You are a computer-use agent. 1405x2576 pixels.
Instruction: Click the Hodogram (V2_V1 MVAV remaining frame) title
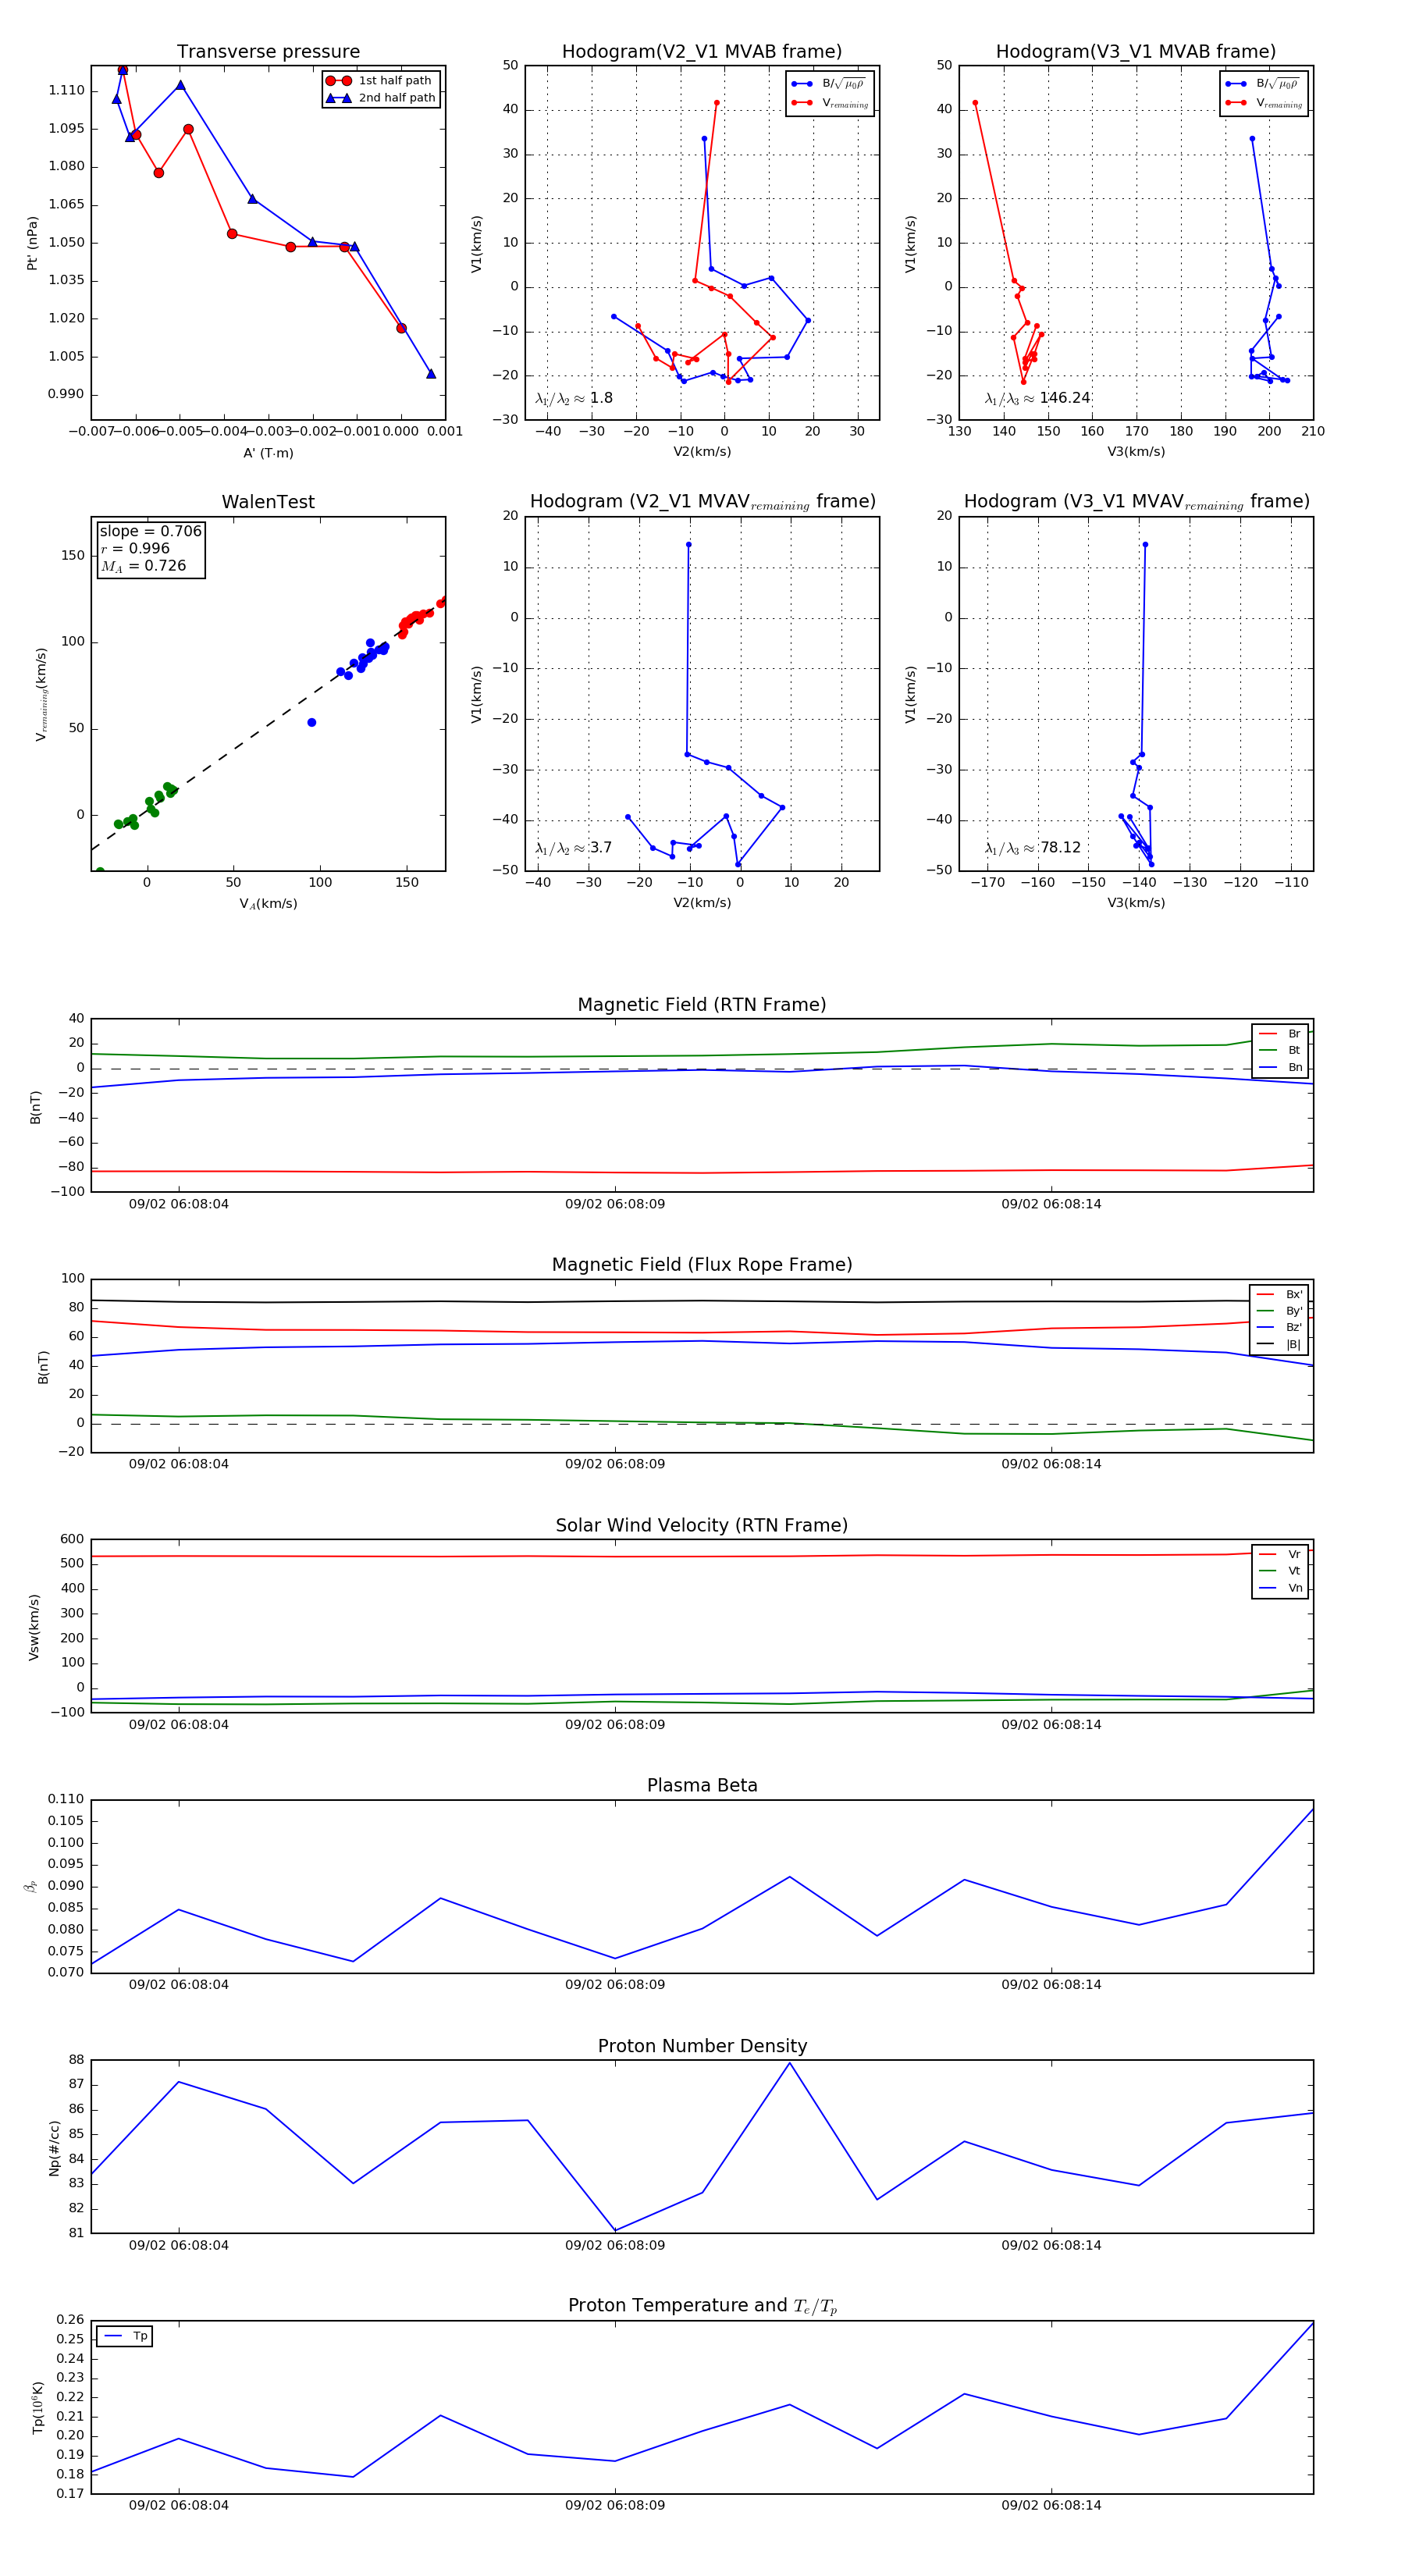(702, 502)
